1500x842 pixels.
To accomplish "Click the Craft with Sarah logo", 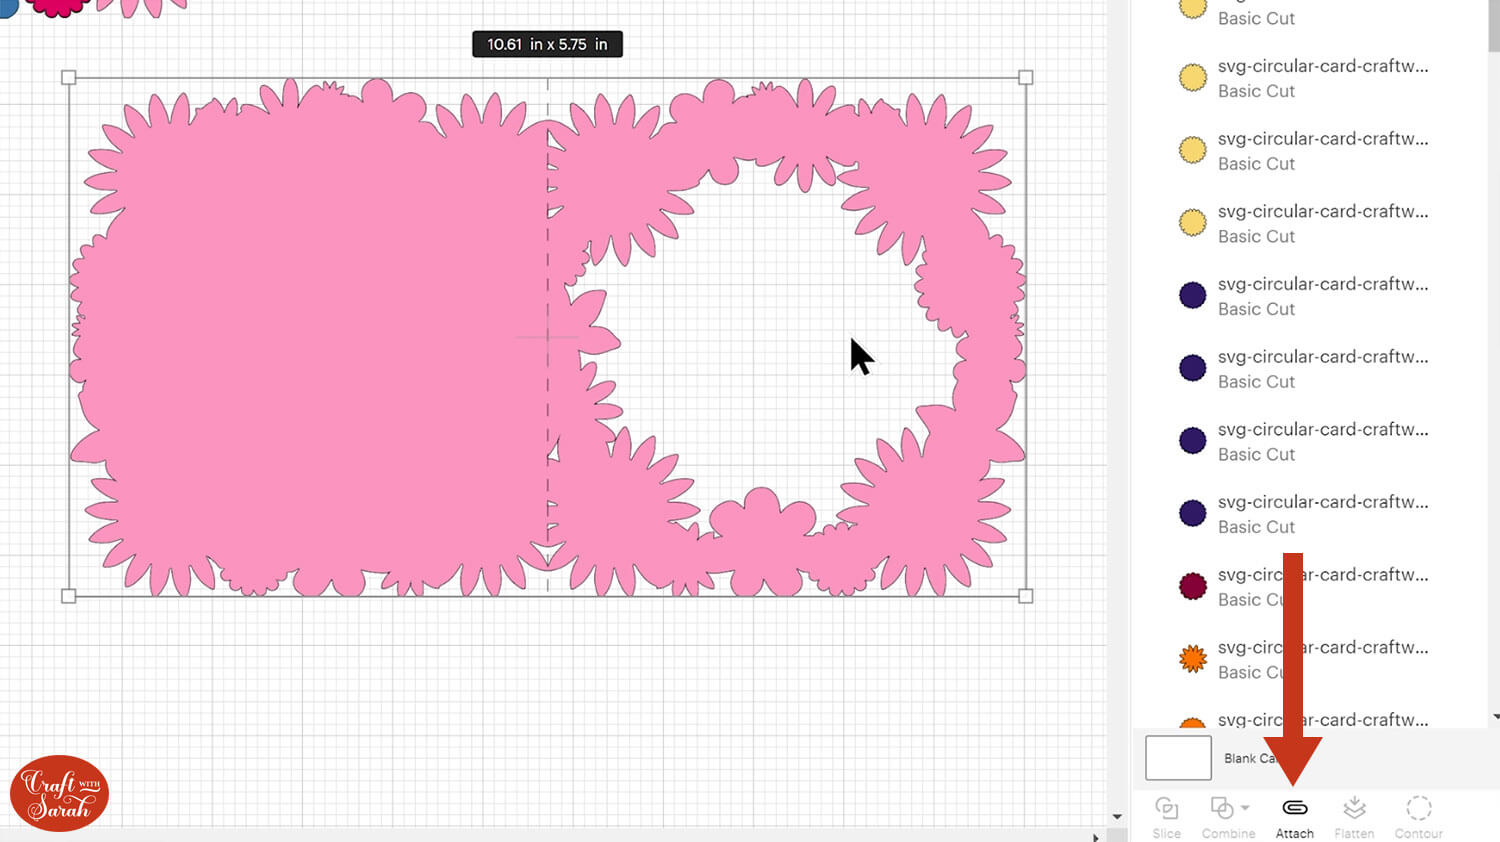I will click(x=58, y=792).
